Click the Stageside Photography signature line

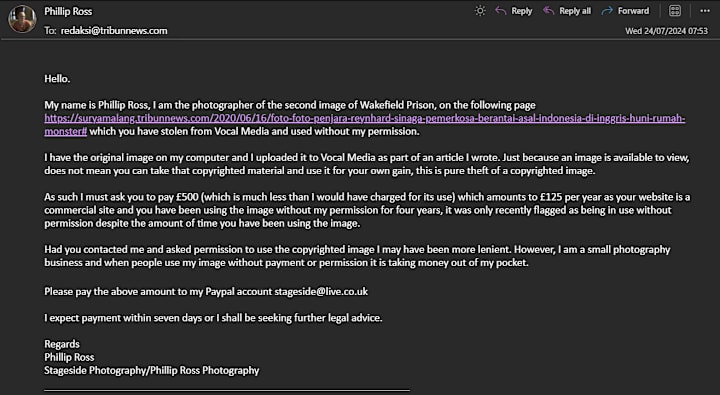[x=152, y=371]
